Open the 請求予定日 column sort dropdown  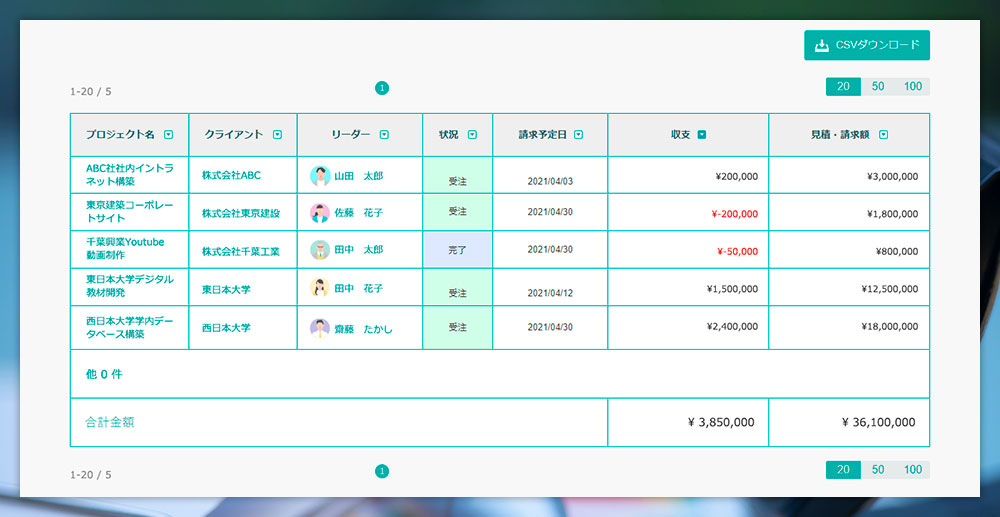click(x=578, y=135)
